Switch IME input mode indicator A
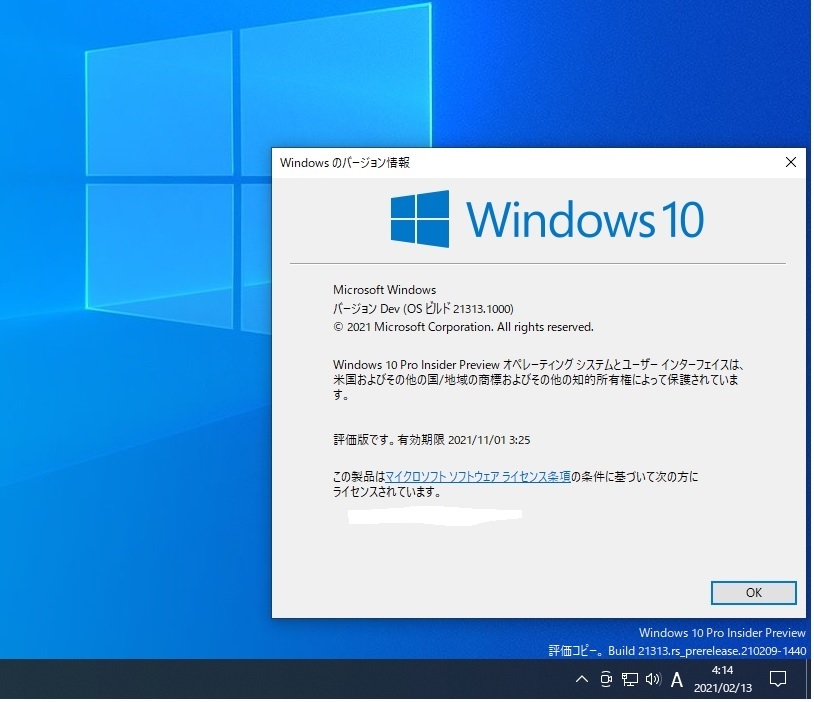 pyautogui.click(x=676, y=679)
